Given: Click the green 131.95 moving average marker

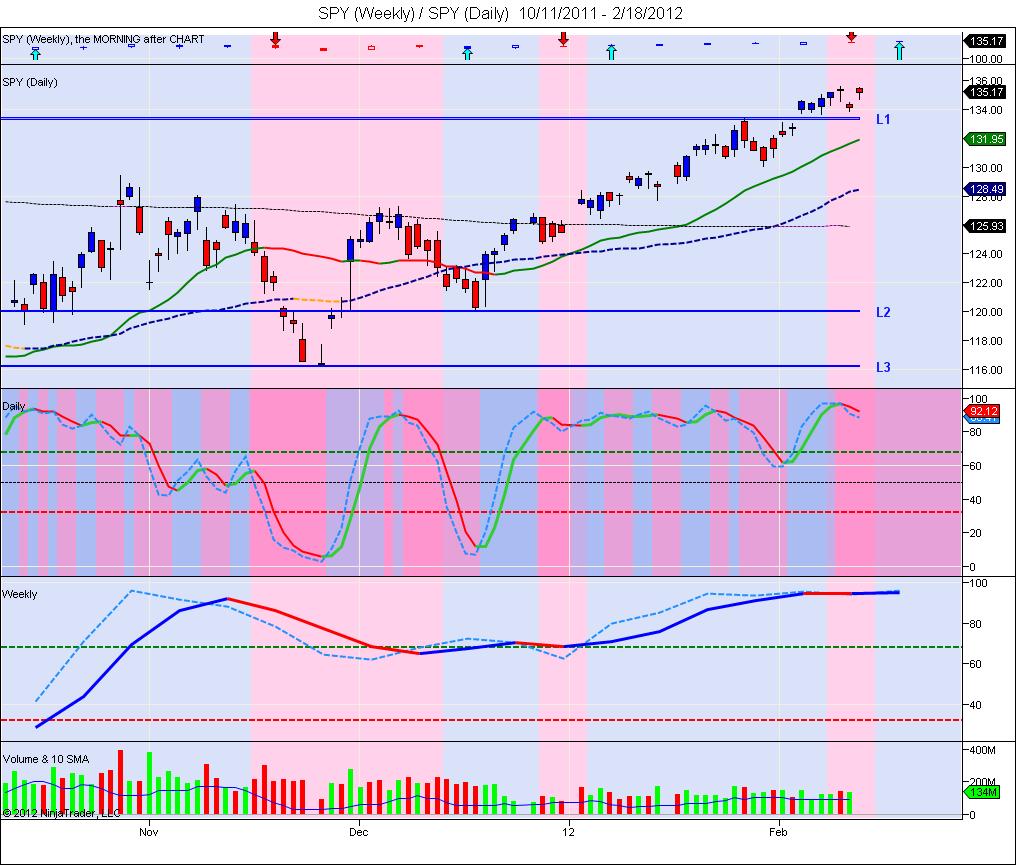Looking at the screenshot, I should [986, 139].
